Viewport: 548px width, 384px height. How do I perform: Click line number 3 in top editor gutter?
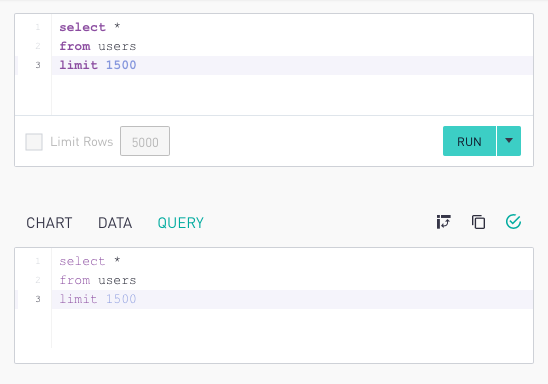click(38, 65)
